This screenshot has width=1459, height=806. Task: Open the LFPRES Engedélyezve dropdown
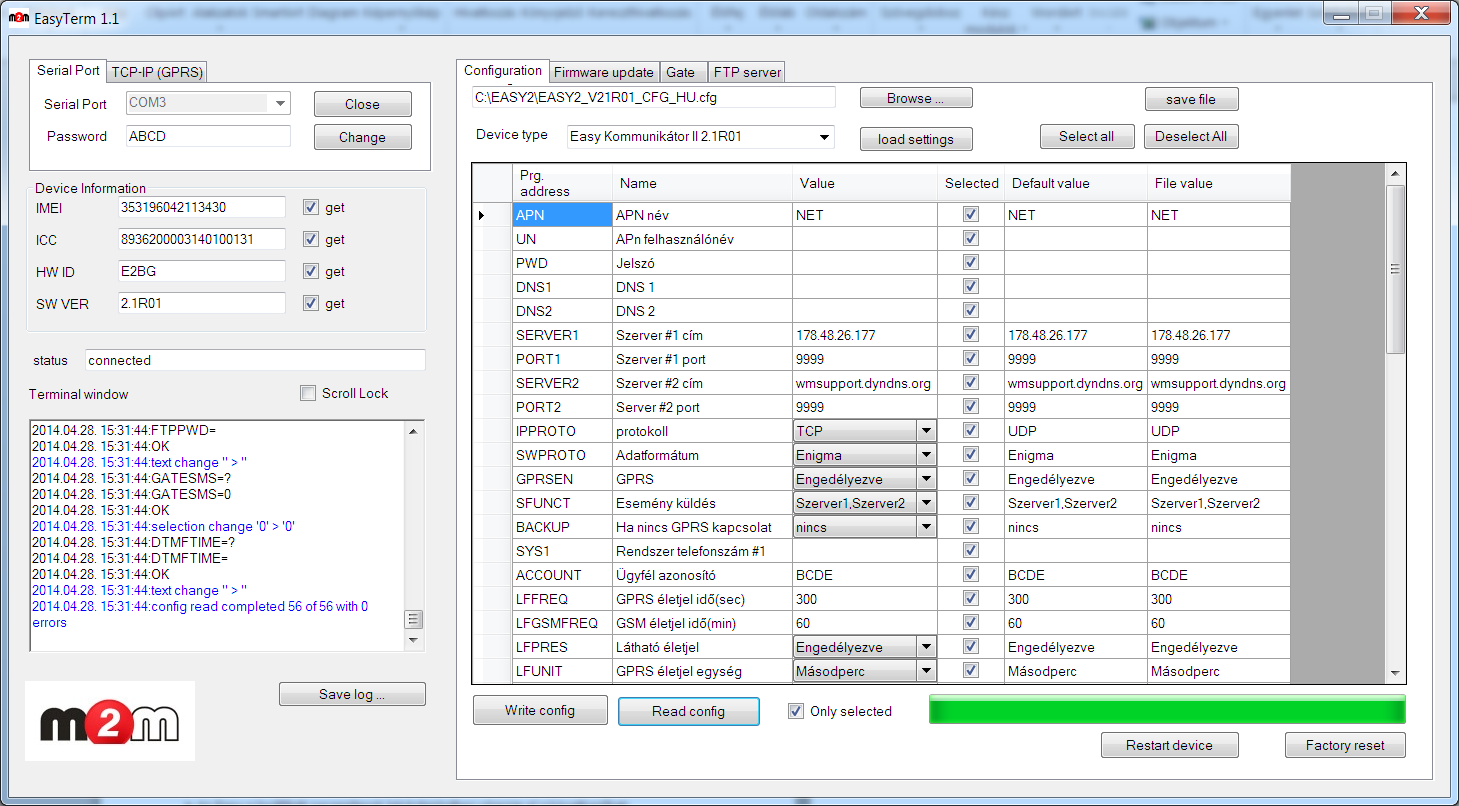click(927, 647)
